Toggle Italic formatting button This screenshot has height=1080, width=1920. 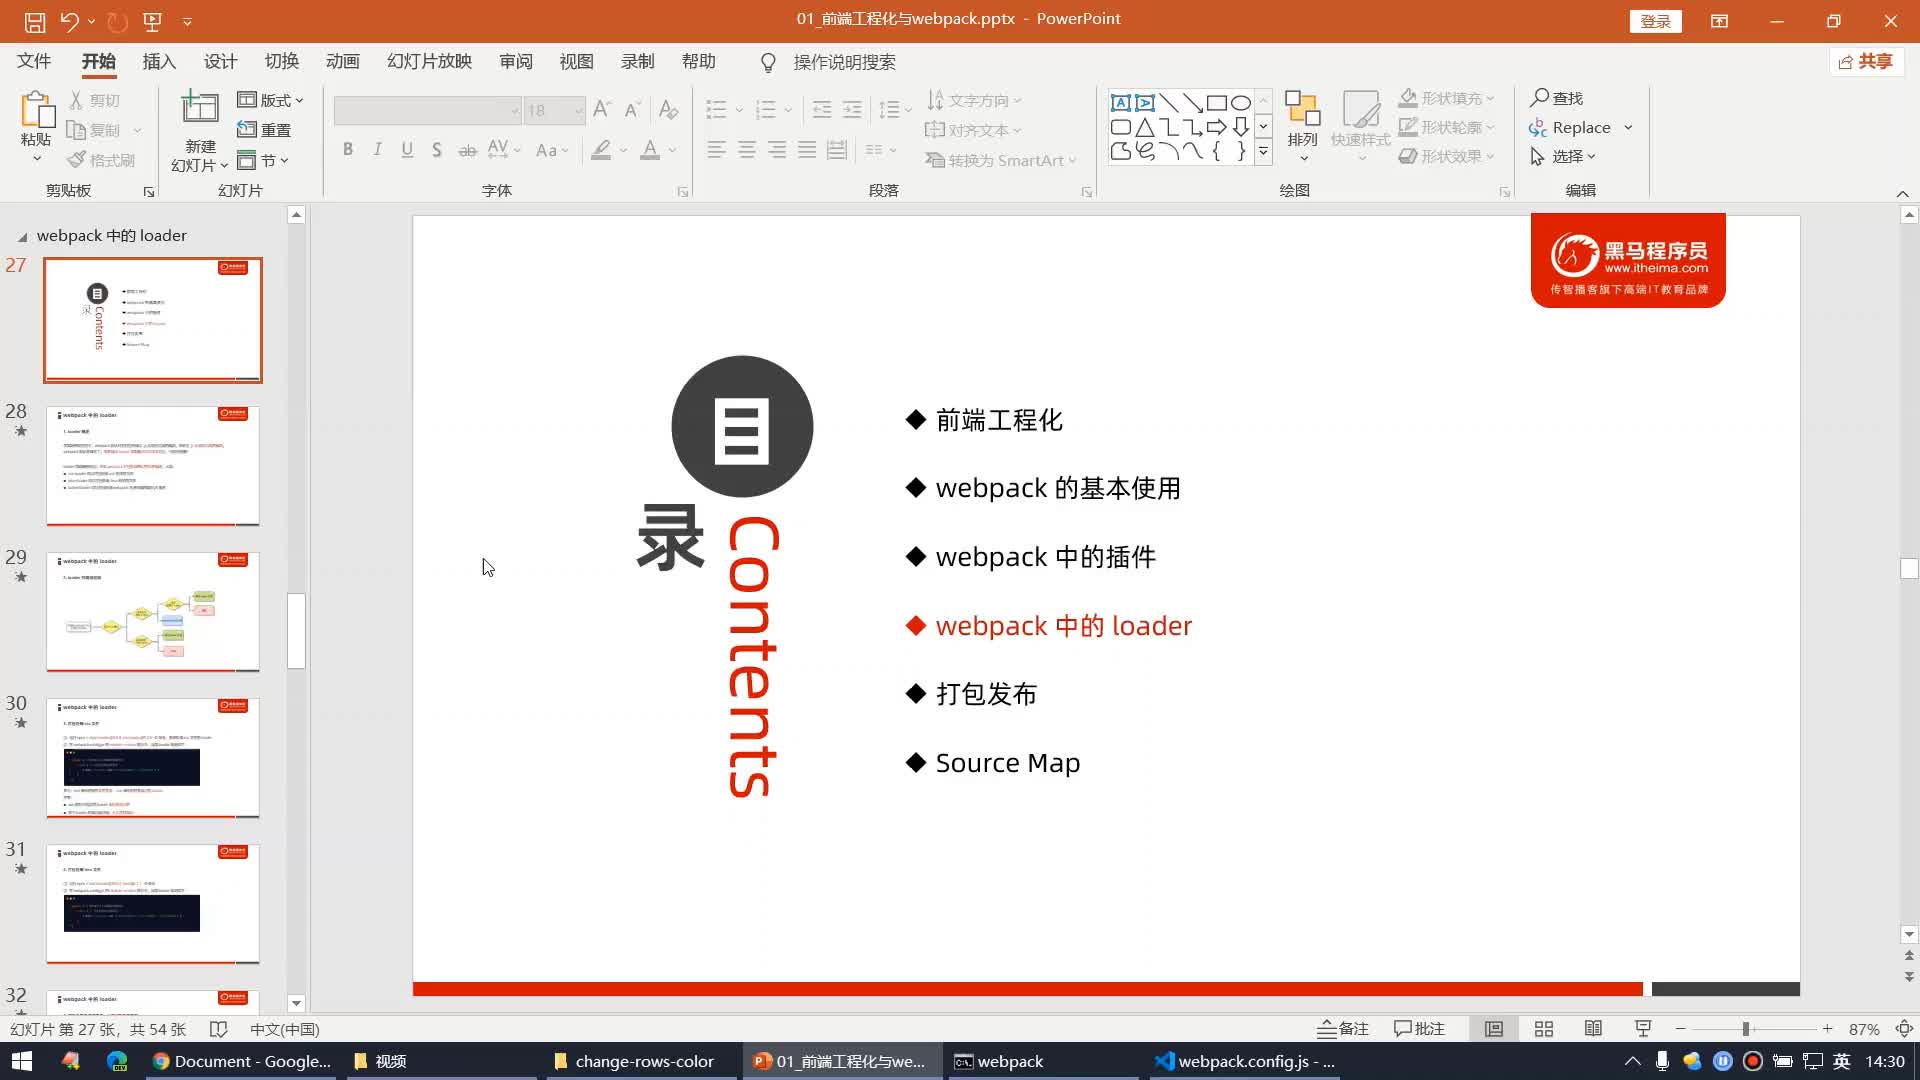(377, 149)
